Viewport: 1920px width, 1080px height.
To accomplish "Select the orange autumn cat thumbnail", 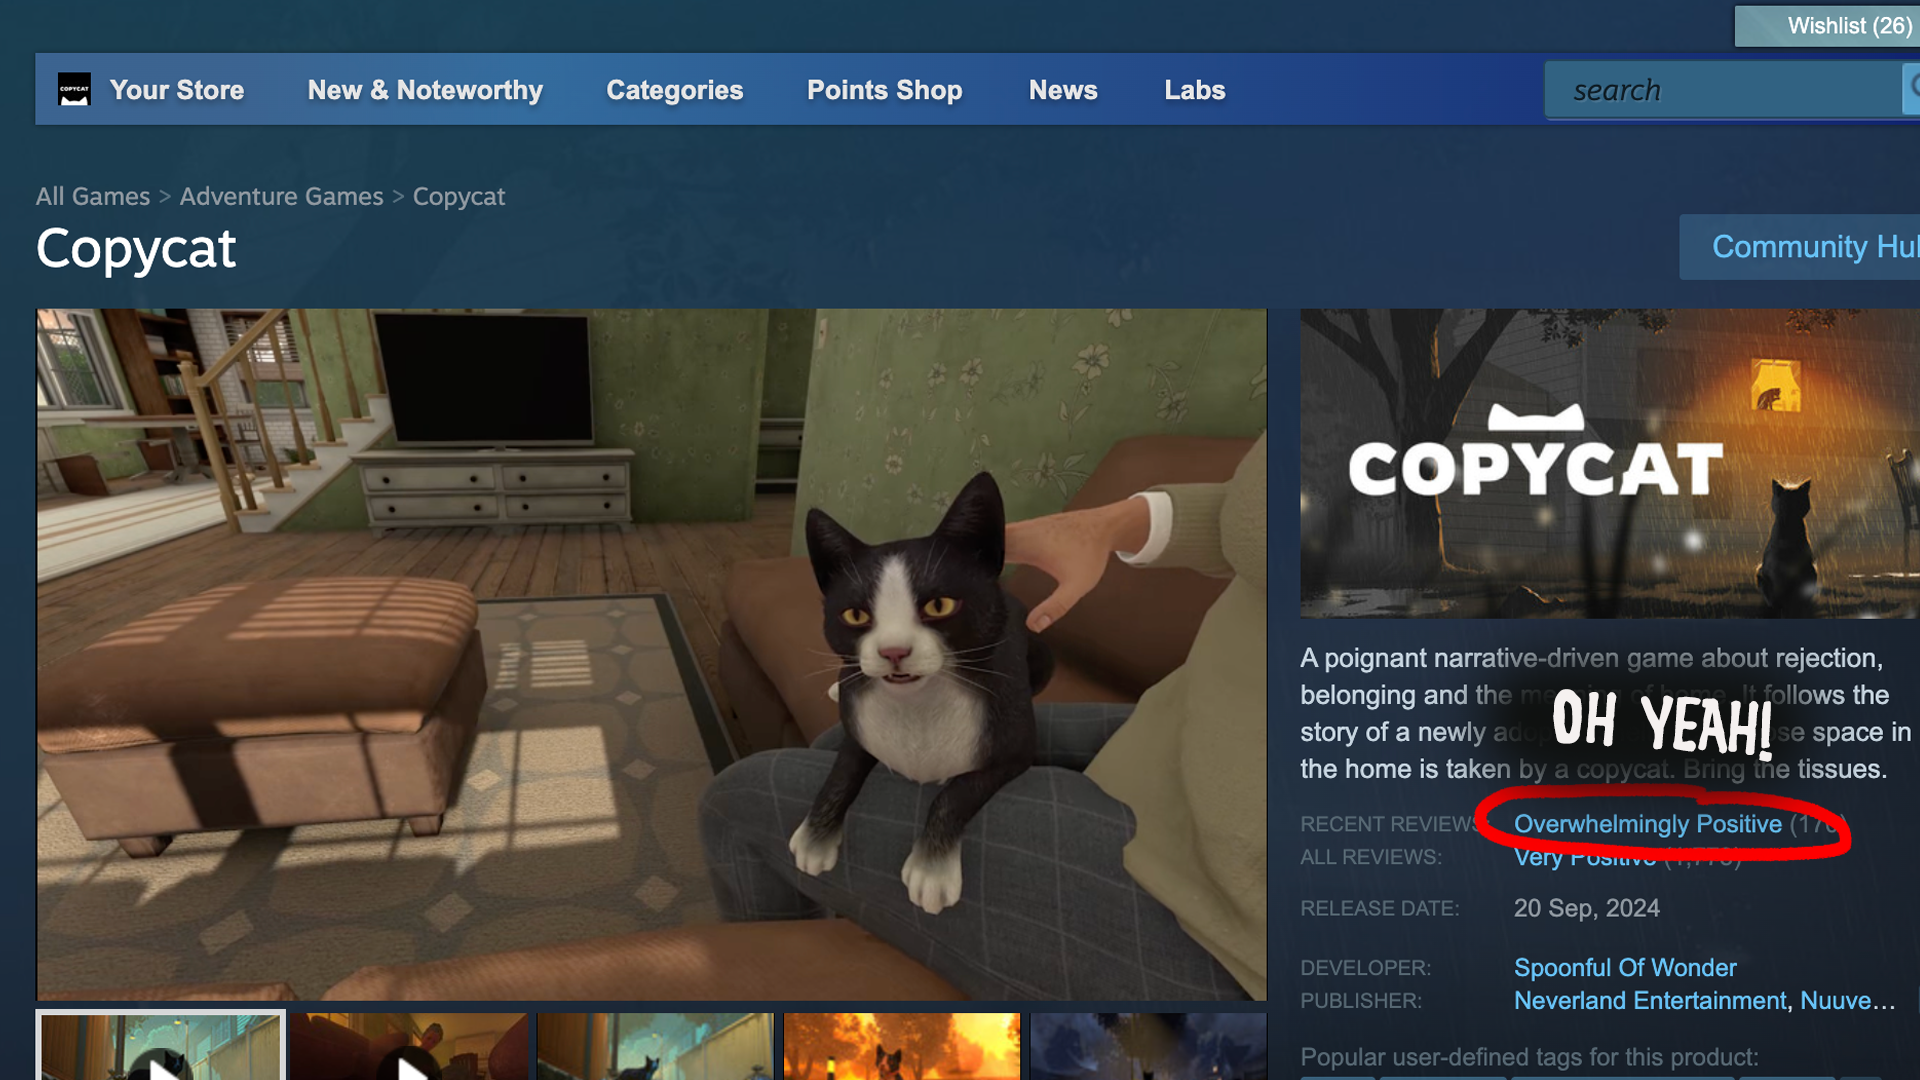I will 902,1047.
